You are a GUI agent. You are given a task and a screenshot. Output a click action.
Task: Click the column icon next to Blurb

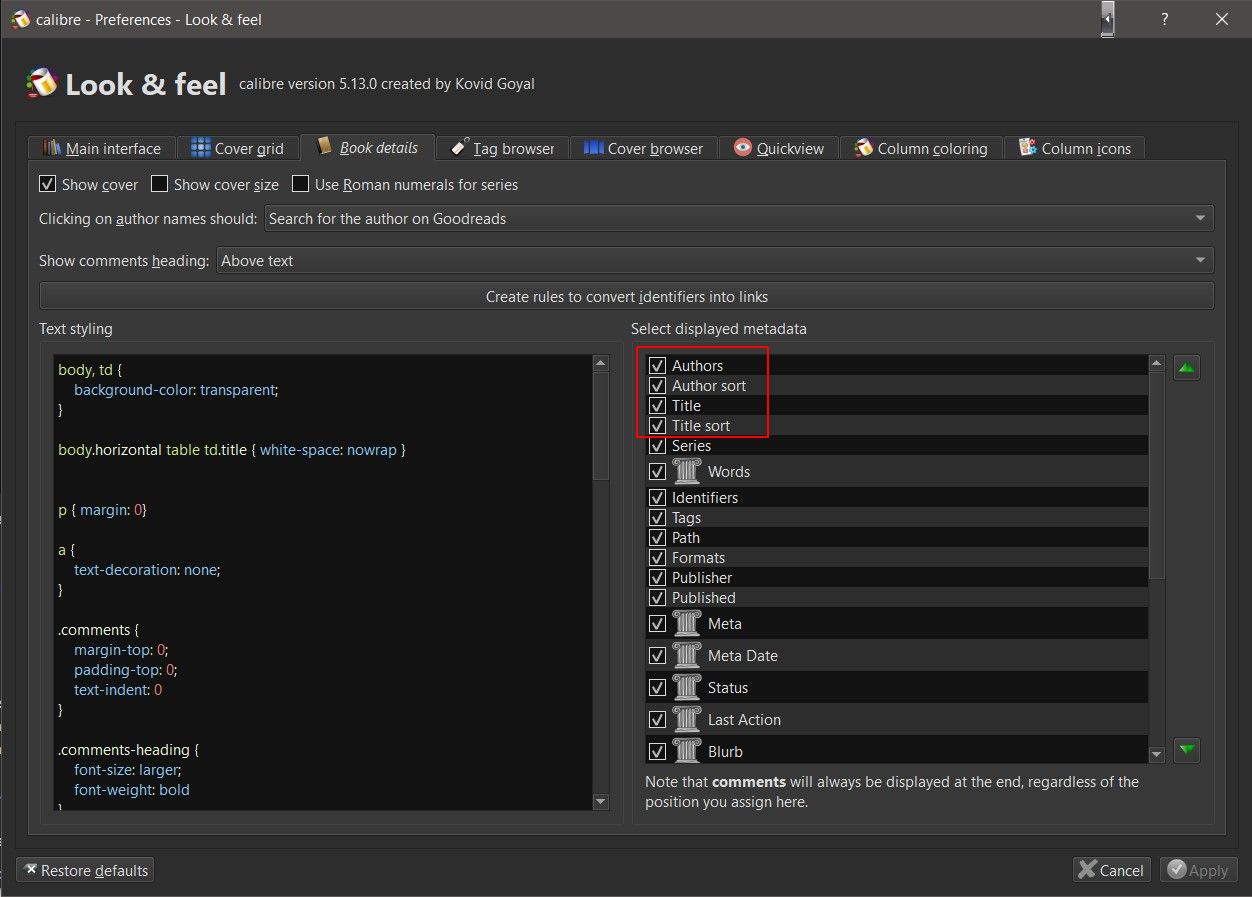[687, 751]
